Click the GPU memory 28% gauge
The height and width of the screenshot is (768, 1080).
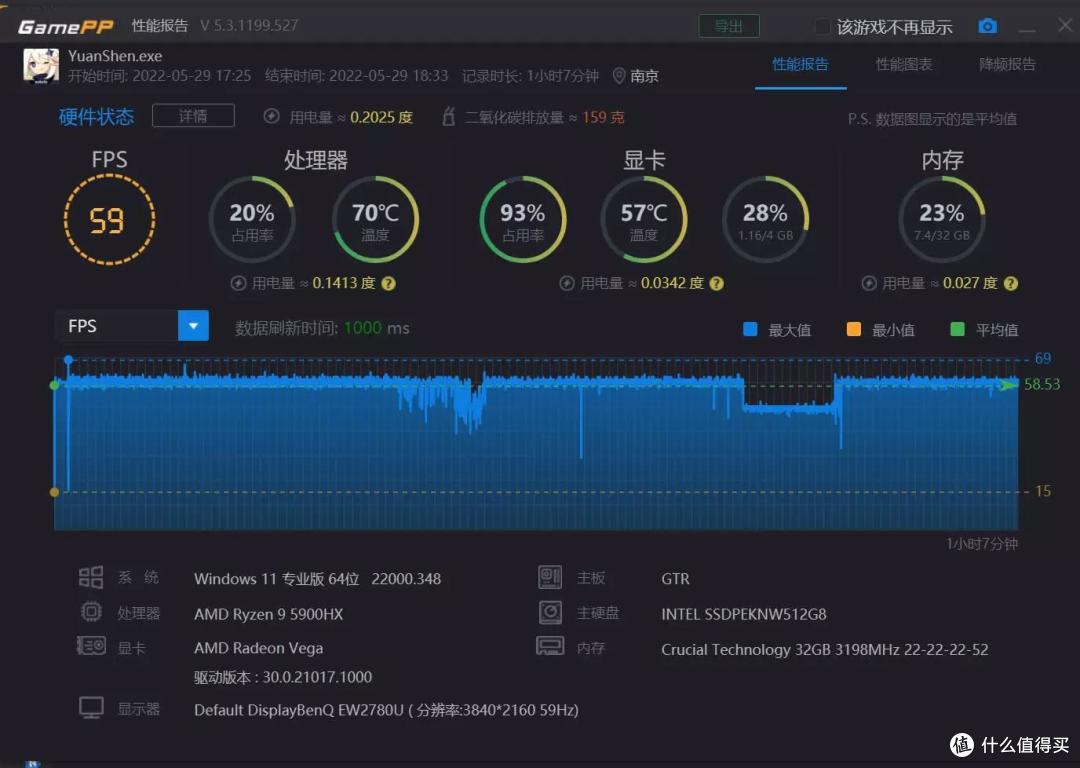[765, 220]
